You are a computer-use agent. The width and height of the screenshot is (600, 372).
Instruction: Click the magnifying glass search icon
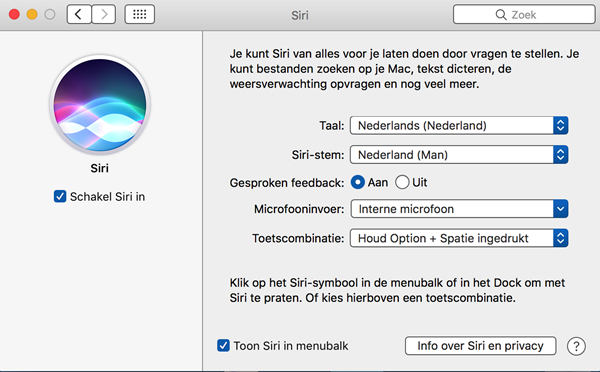501,15
